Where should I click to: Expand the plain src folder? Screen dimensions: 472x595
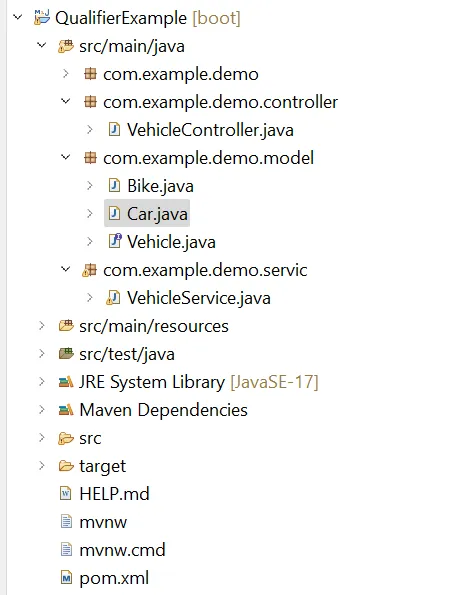pos(41,438)
